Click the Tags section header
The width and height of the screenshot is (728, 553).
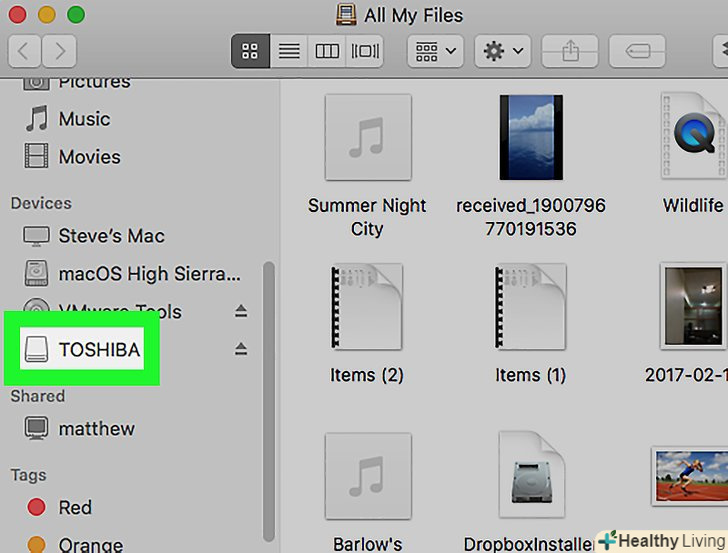pyautogui.click(x=28, y=475)
